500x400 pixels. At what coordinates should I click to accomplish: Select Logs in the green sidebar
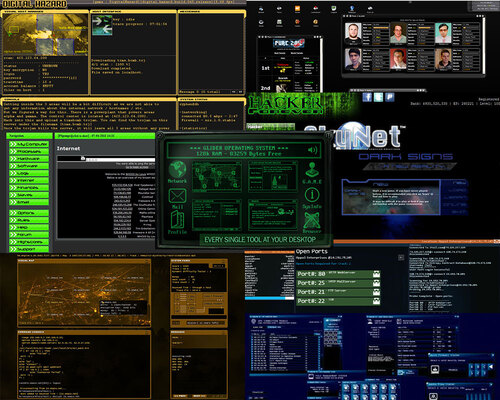pos(29,173)
